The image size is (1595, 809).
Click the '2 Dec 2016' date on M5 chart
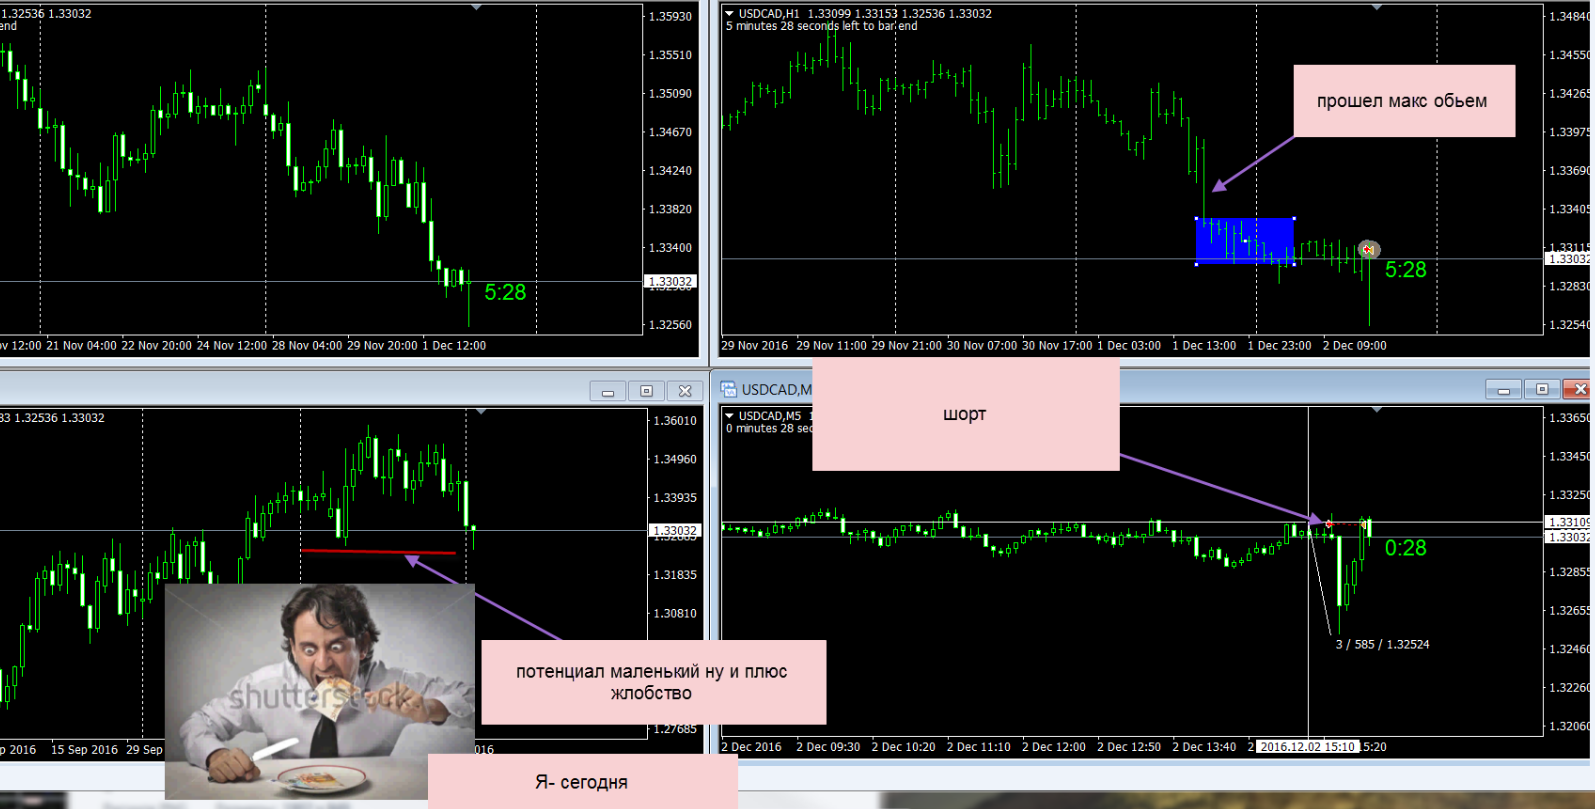pyautogui.click(x=752, y=747)
